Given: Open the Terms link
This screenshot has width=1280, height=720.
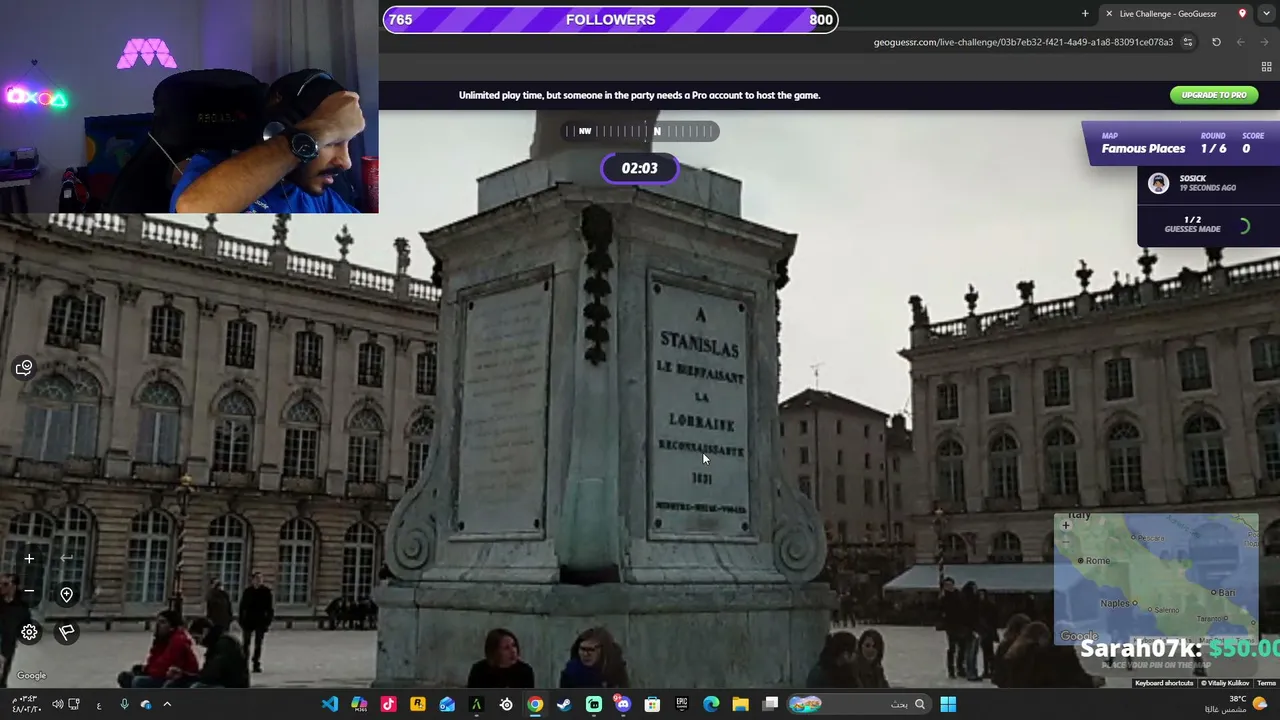Looking at the screenshot, I should [1266, 683].
